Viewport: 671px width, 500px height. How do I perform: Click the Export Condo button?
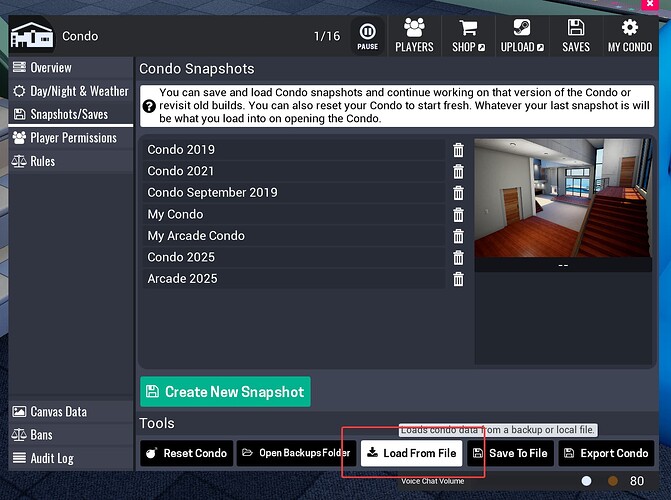pos(606,453)
